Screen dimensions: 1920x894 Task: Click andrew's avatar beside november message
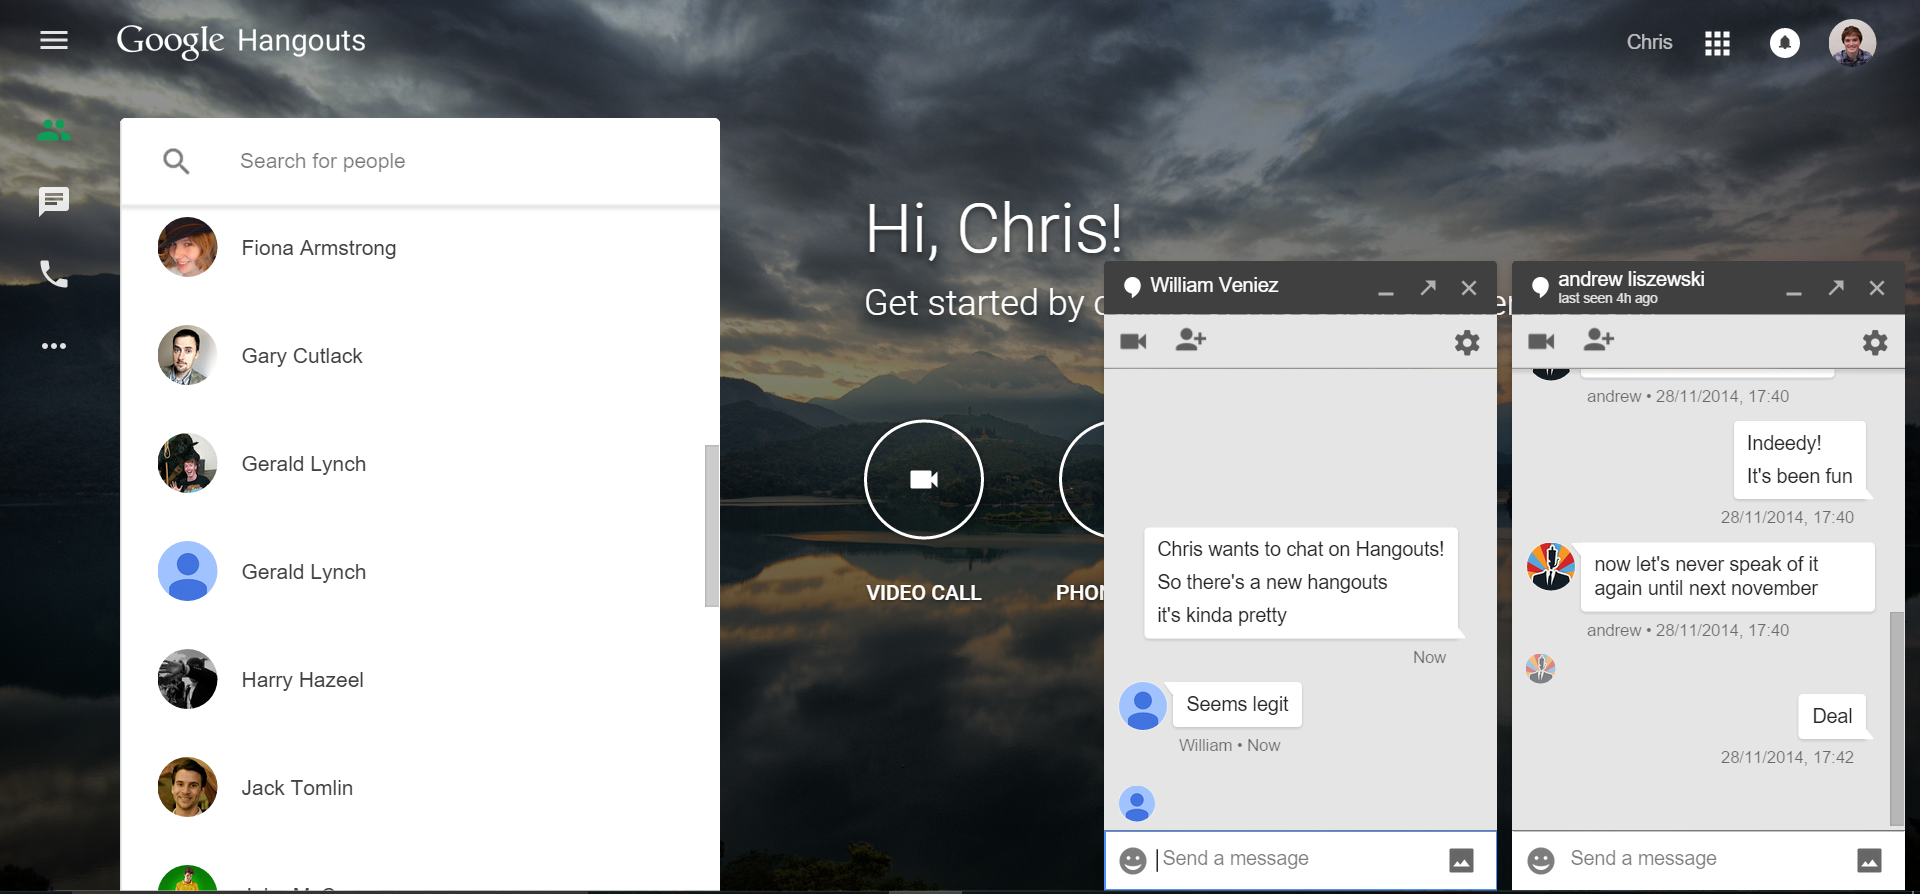click(x=1551, y=567)
